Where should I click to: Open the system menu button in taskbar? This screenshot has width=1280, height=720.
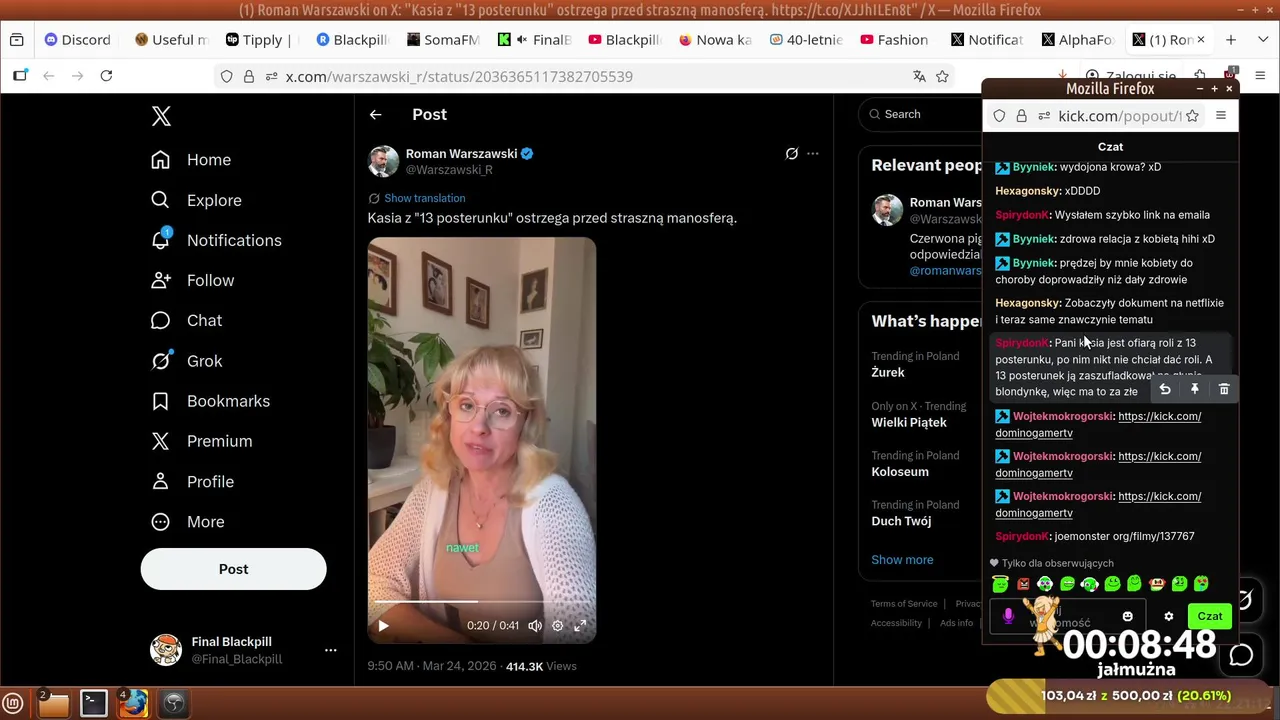[13, 704]
